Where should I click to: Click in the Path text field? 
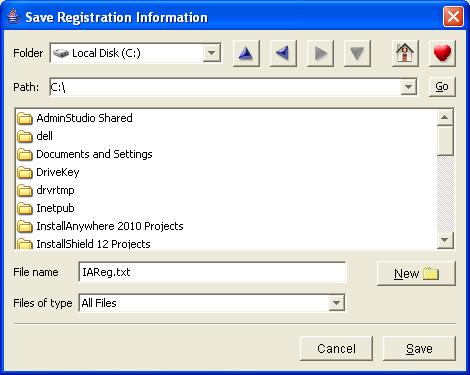(225, 87)
